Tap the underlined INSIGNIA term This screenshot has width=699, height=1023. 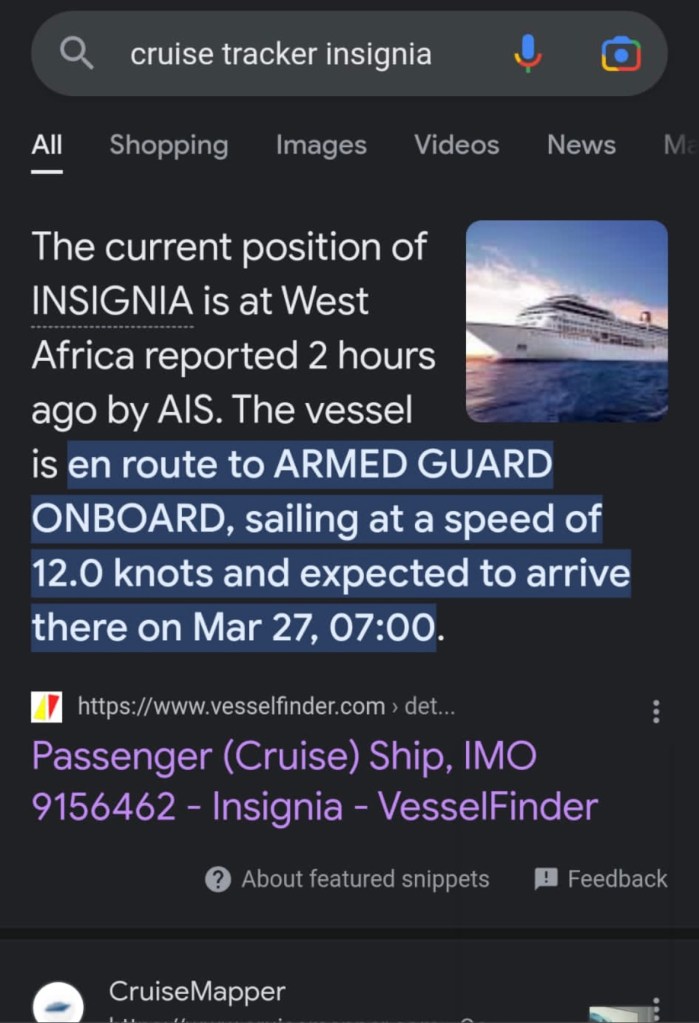point(111,301)
